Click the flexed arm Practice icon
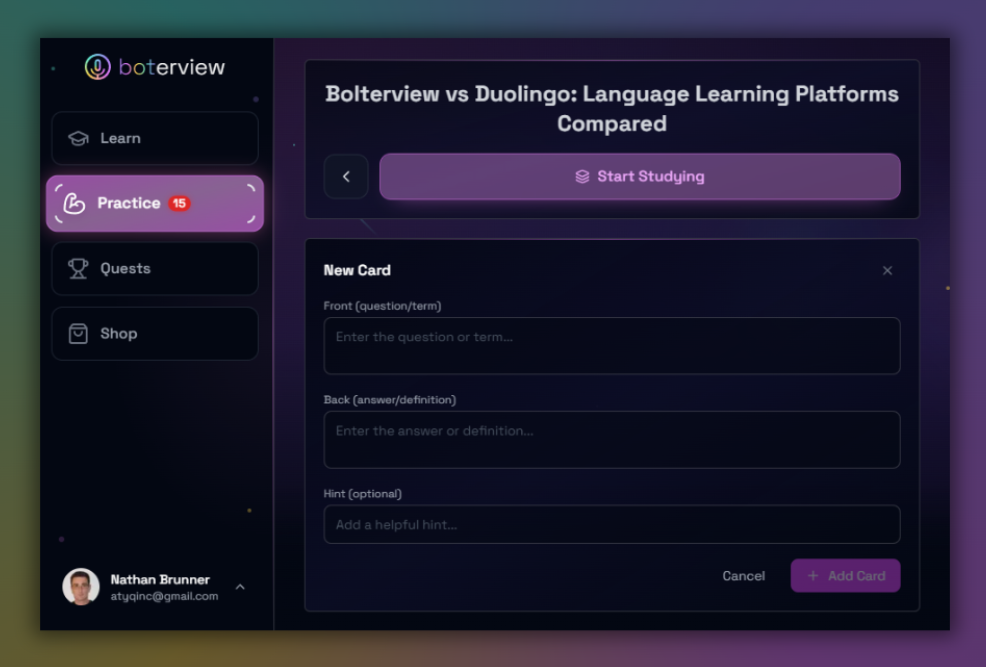 (75, 203)
